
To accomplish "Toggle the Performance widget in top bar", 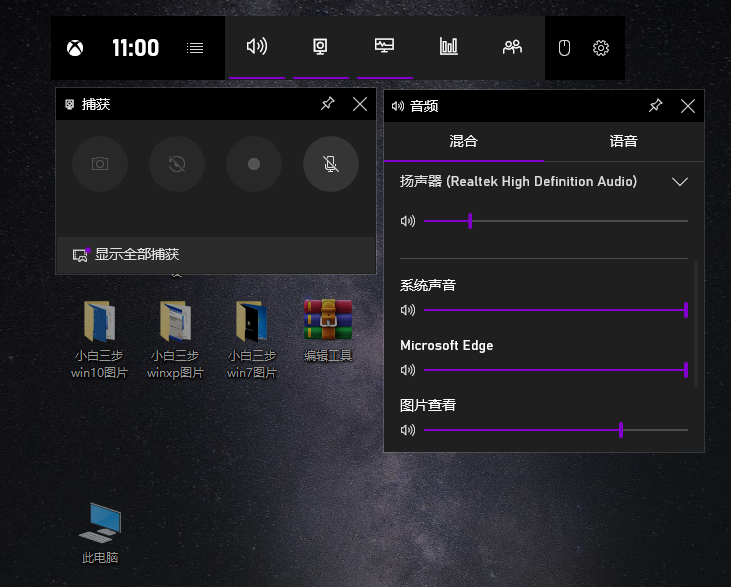I will (384, 47).
